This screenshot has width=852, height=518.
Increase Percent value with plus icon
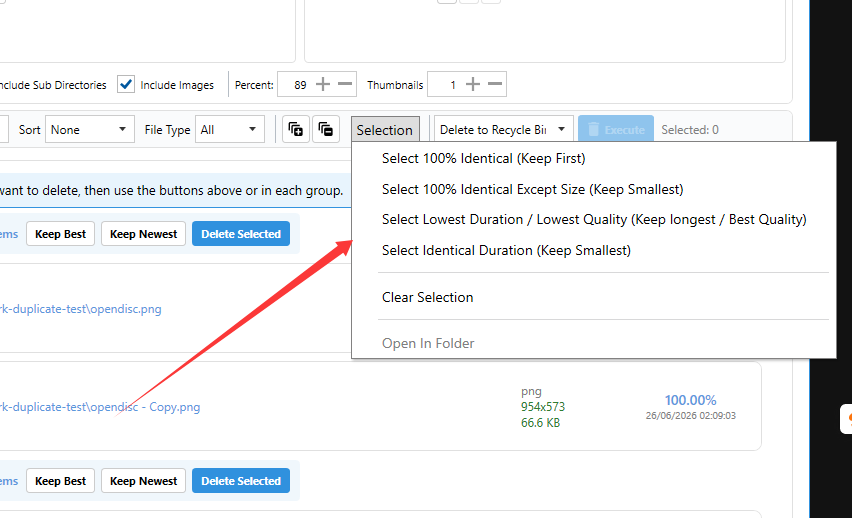click(323, 84)
